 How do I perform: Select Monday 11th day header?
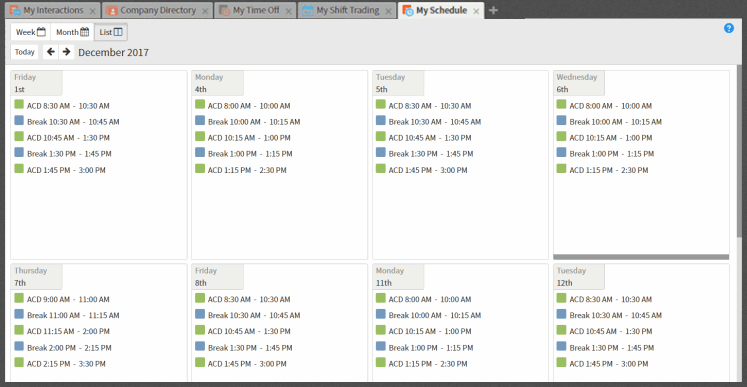[x=398, y=276]
